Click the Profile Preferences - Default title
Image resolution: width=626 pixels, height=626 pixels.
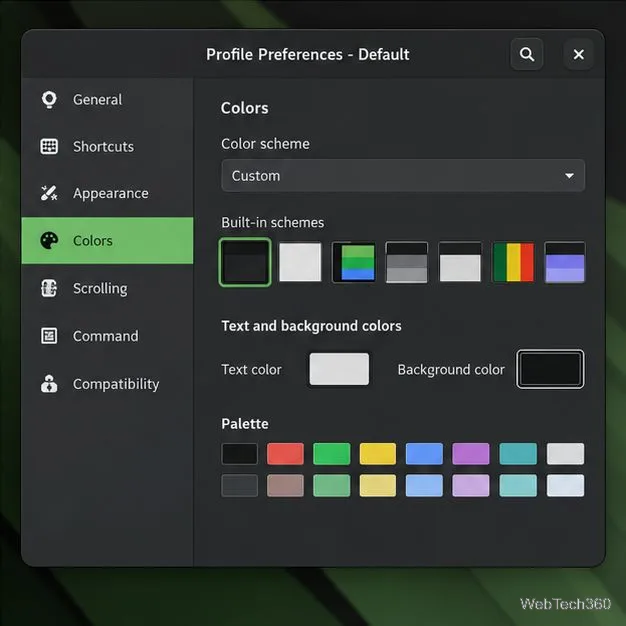307,54
